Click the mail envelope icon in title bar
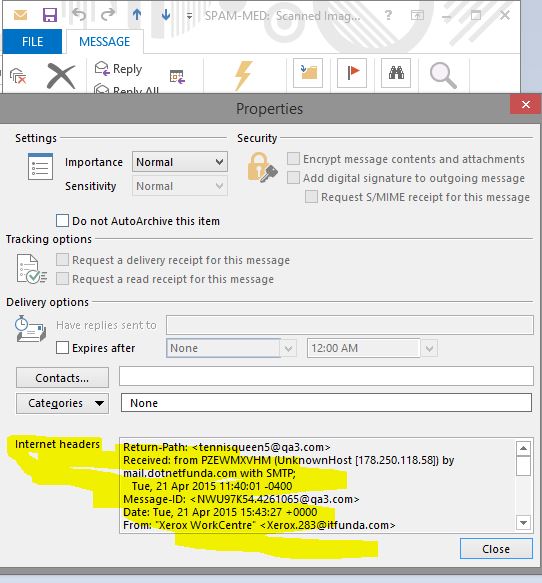Screen dimensions: 542x583 click(x=20, y=15)
